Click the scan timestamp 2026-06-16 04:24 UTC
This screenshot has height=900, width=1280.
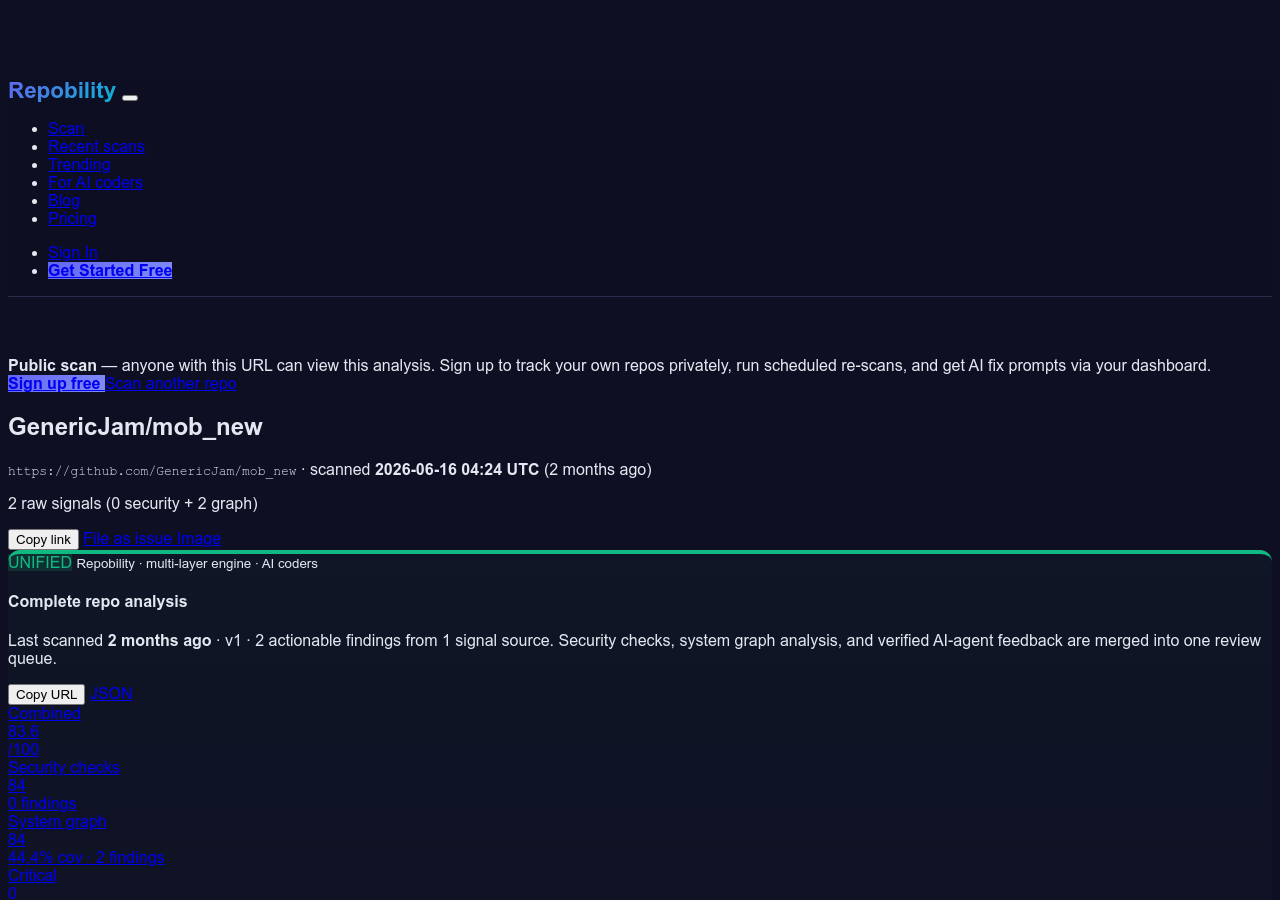pyautogui.click(x=457, y=469)
